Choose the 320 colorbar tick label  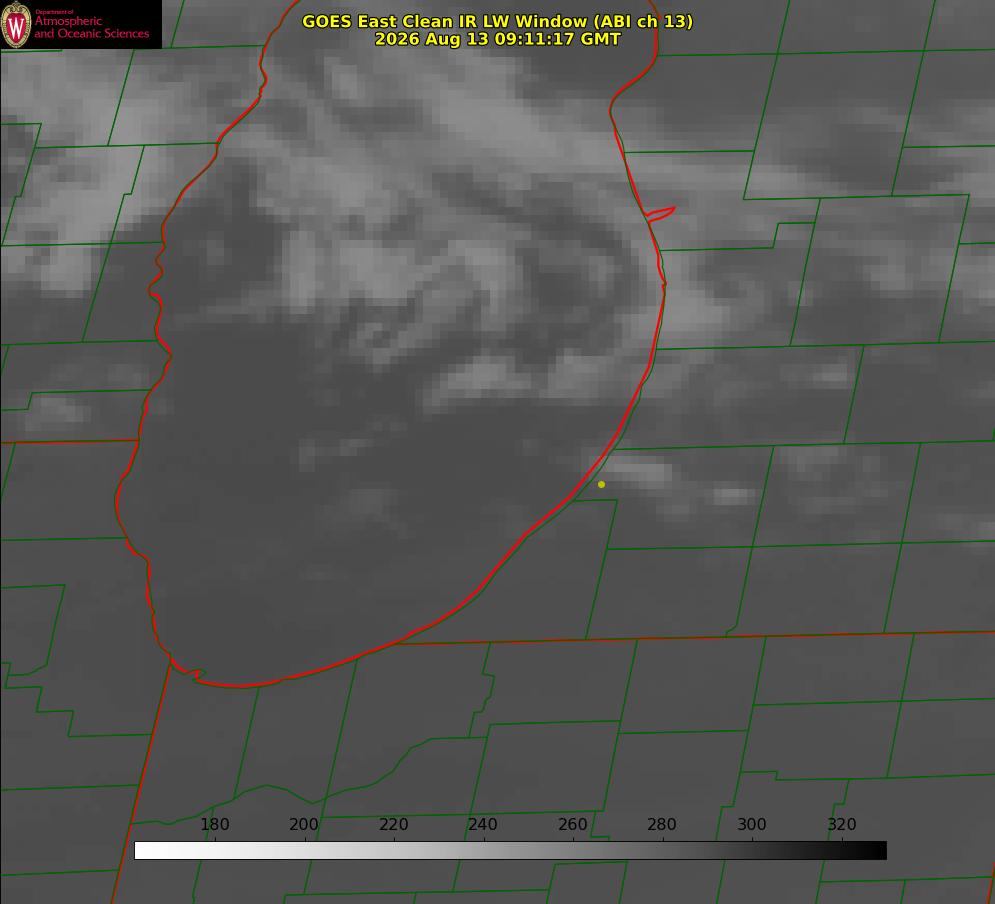842,824
